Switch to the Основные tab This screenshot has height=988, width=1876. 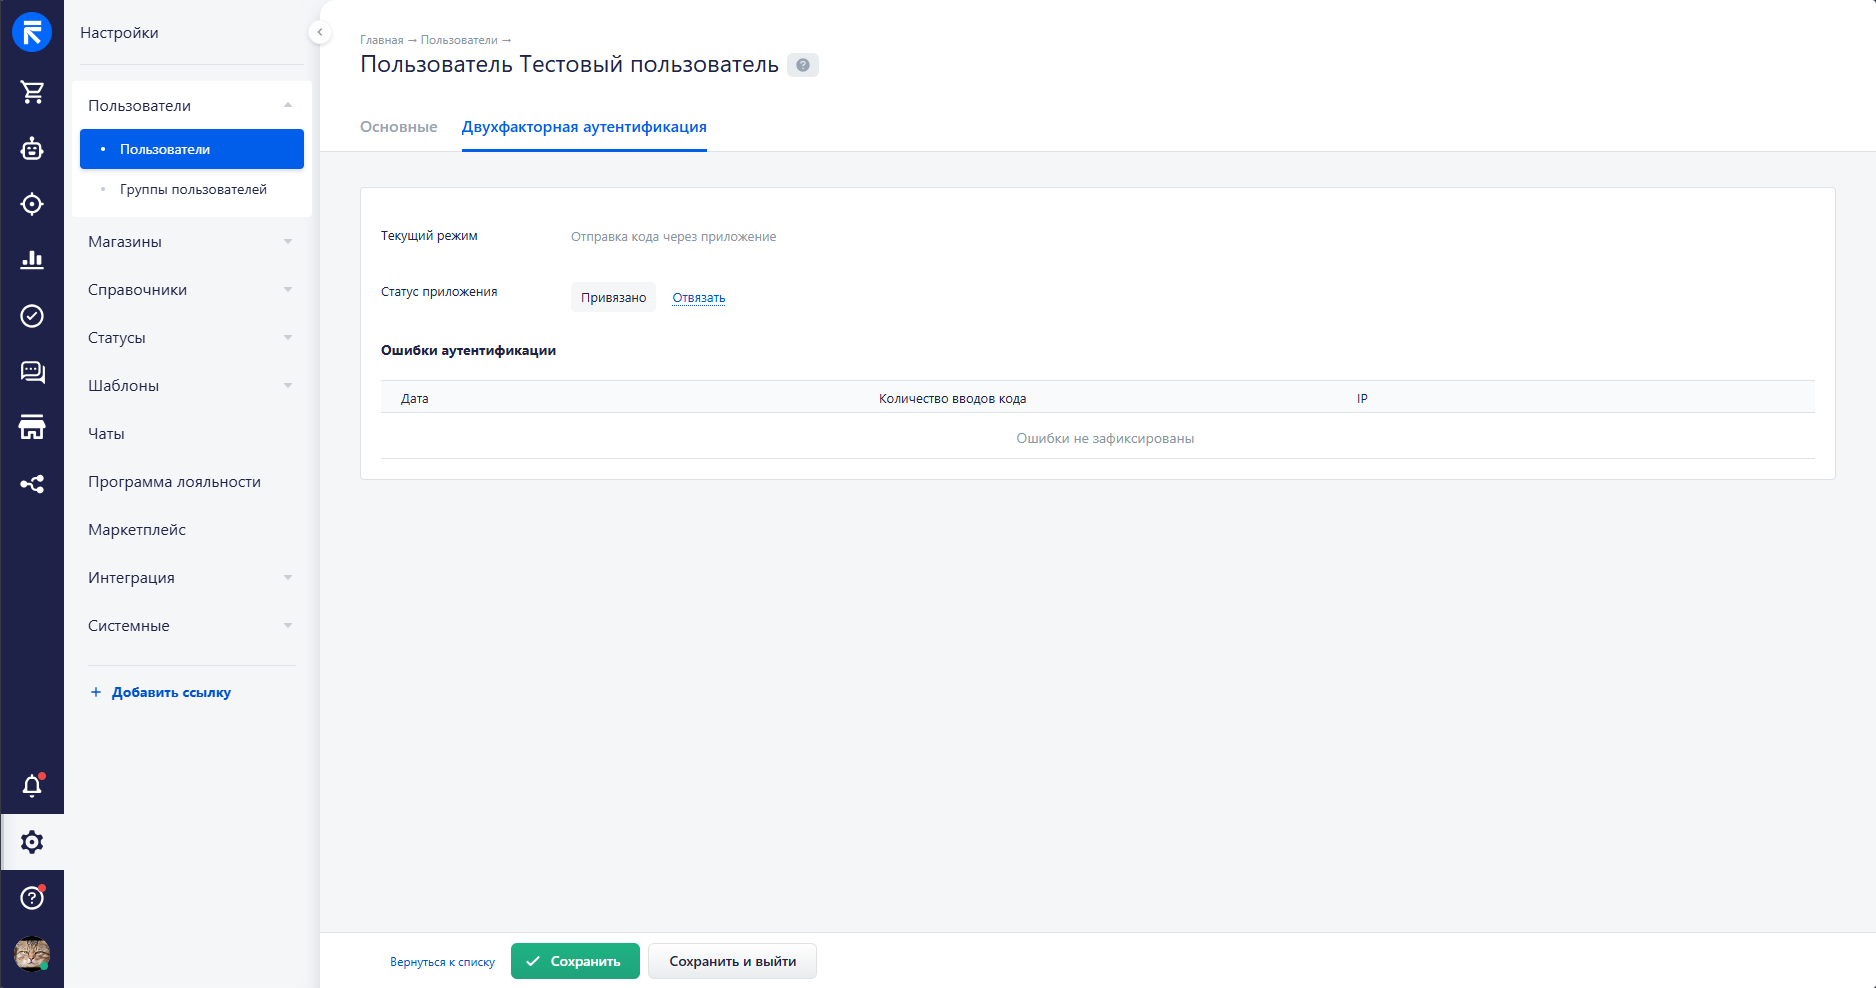pyautogui.click(x=398, y=127)
